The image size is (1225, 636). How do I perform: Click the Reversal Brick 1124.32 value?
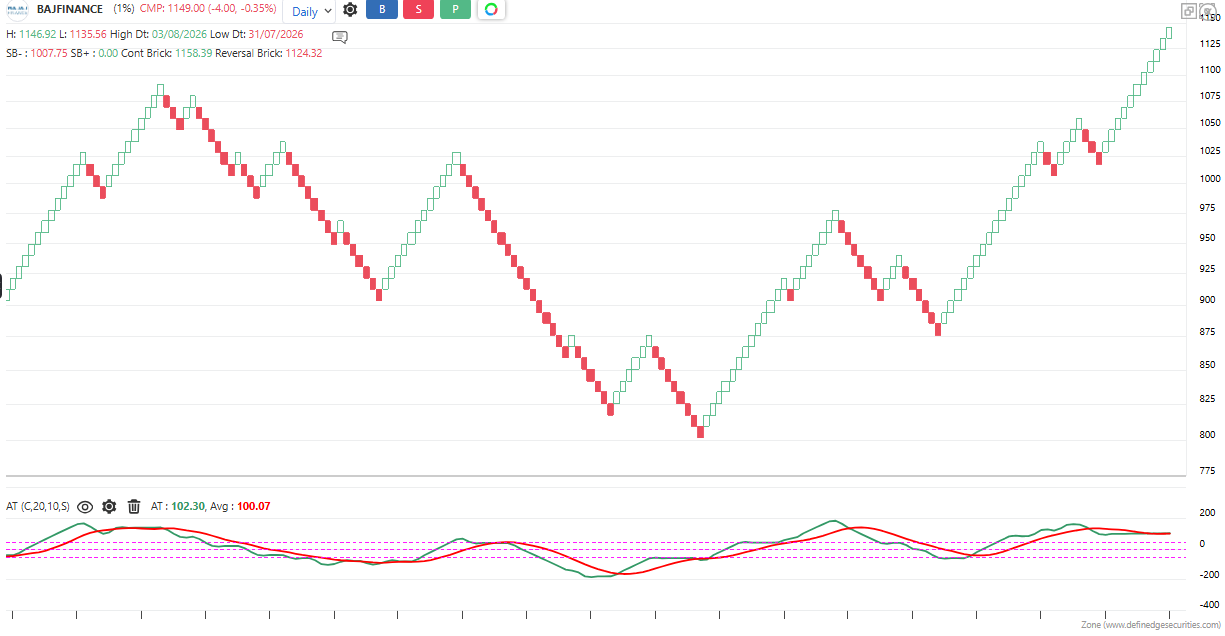(303, 53)
